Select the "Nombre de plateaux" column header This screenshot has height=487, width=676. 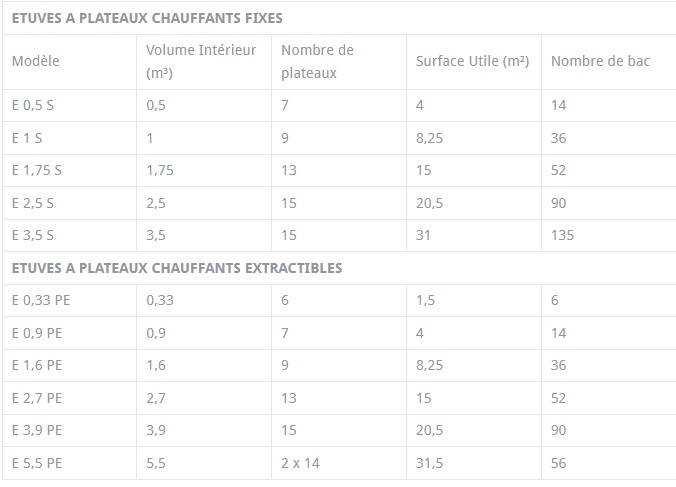[318, 61]
